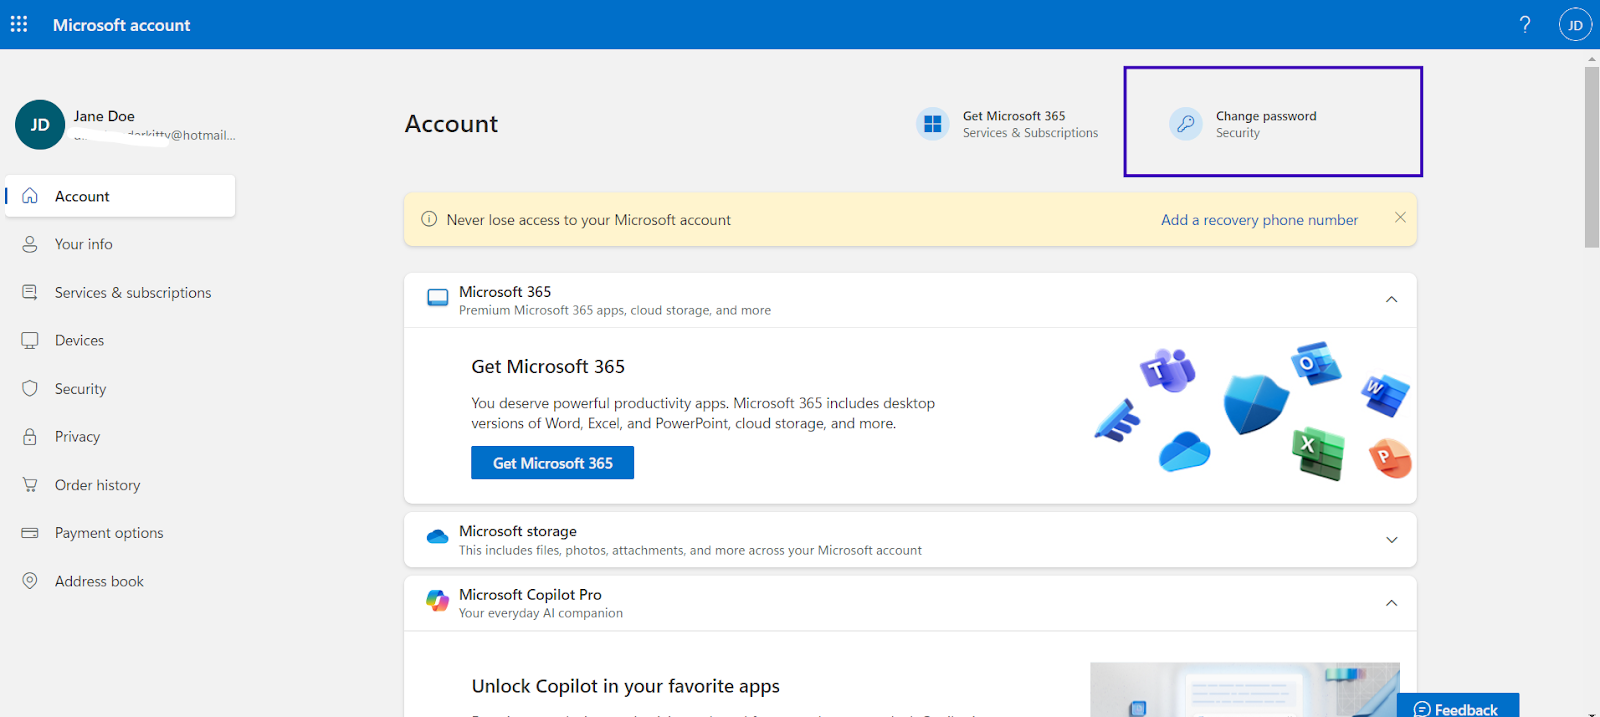Select the Copilot Pro colorful logo
This screenshot has width=1600, height=717.
pos(437,600)
